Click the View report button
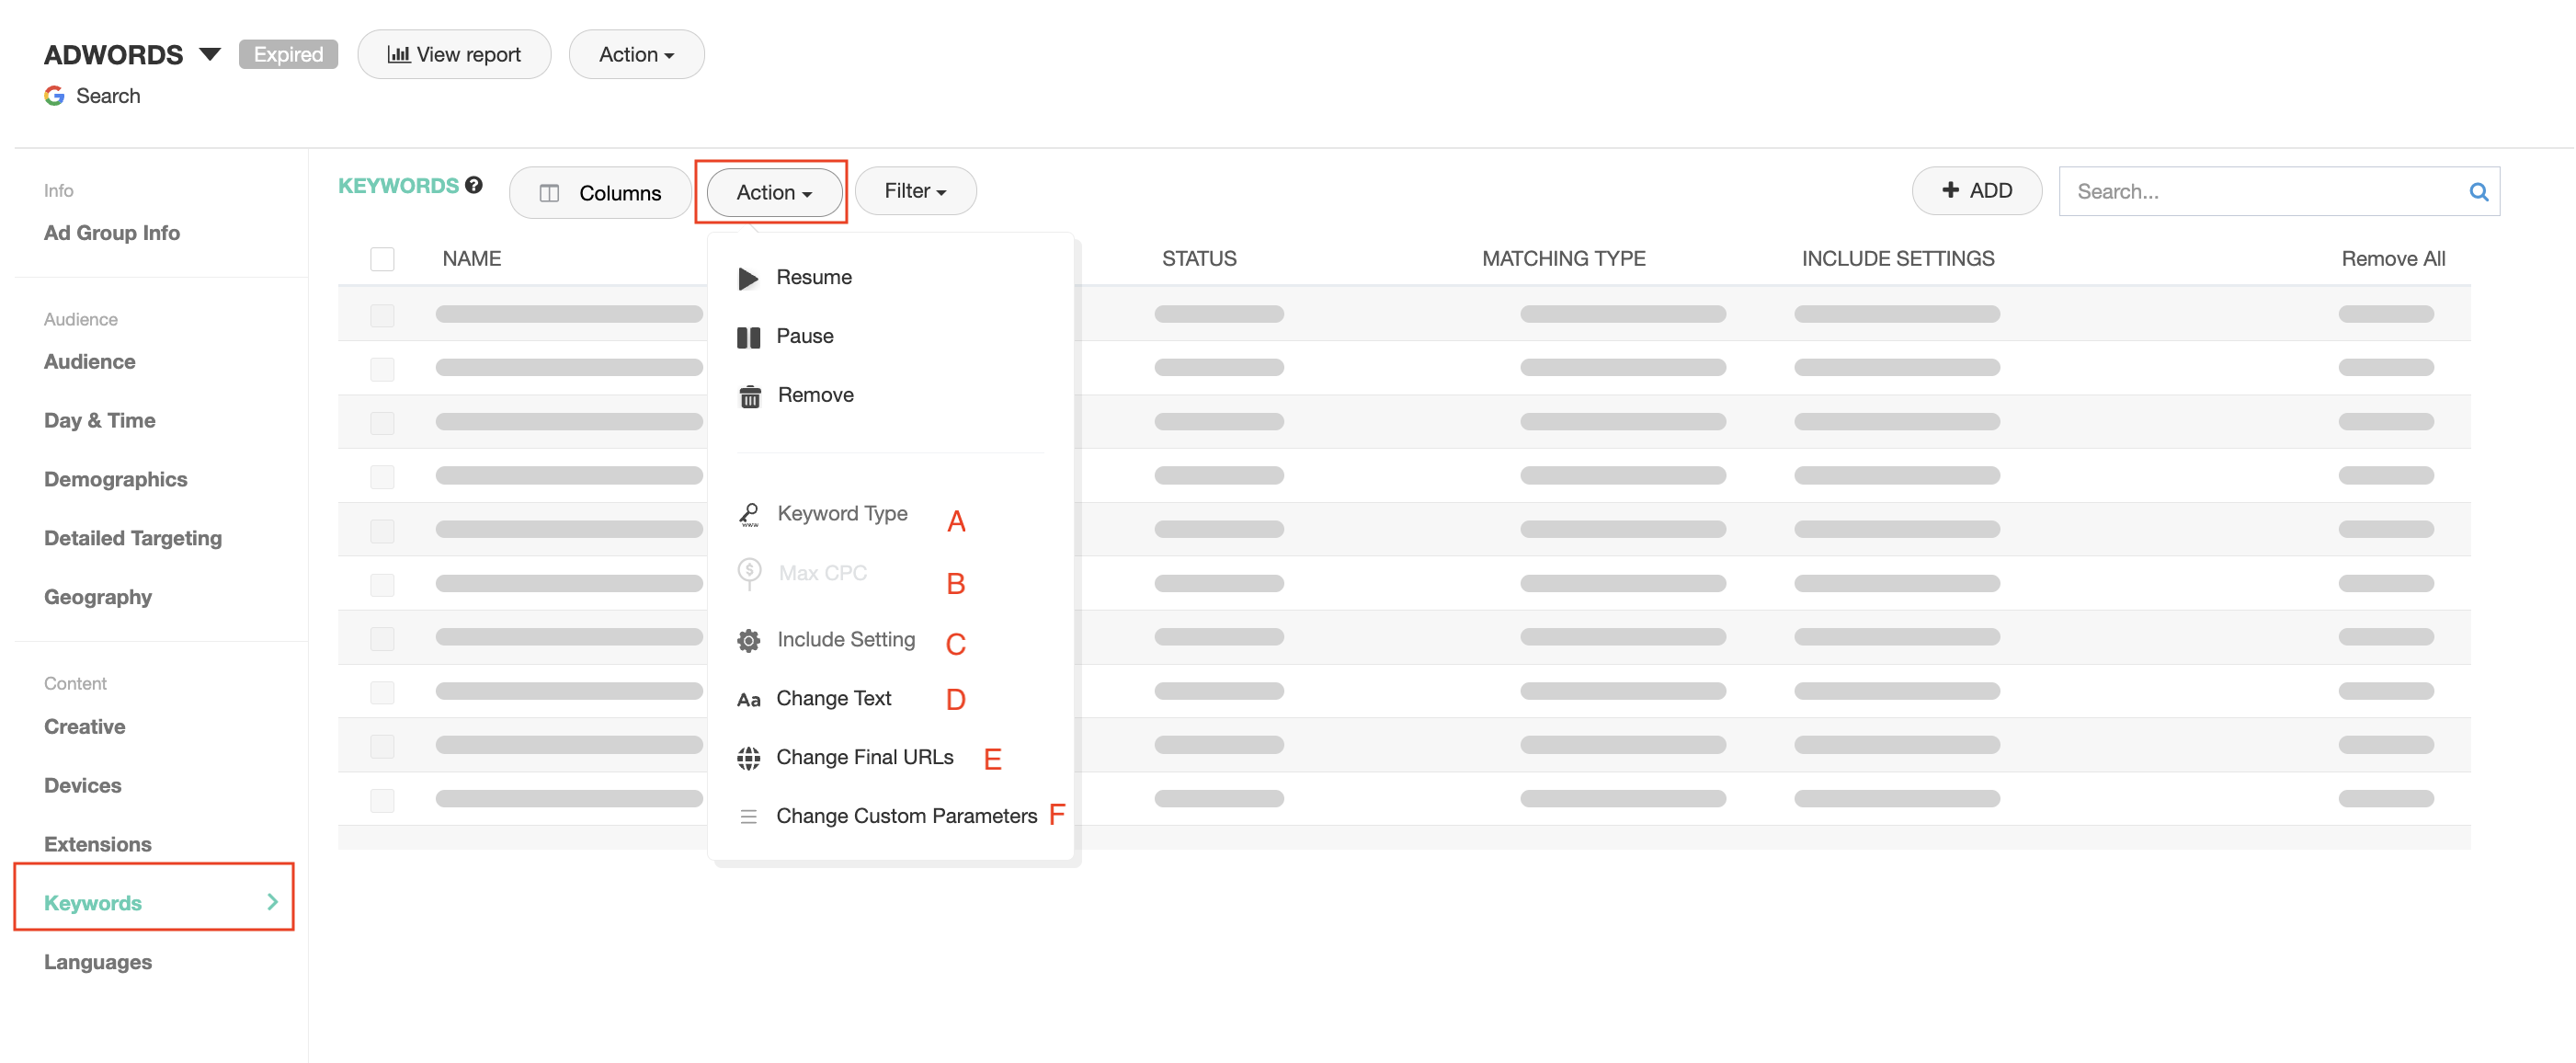Image resolution: width=2576 pixels, height=1063 pixels. coord(454,55)
